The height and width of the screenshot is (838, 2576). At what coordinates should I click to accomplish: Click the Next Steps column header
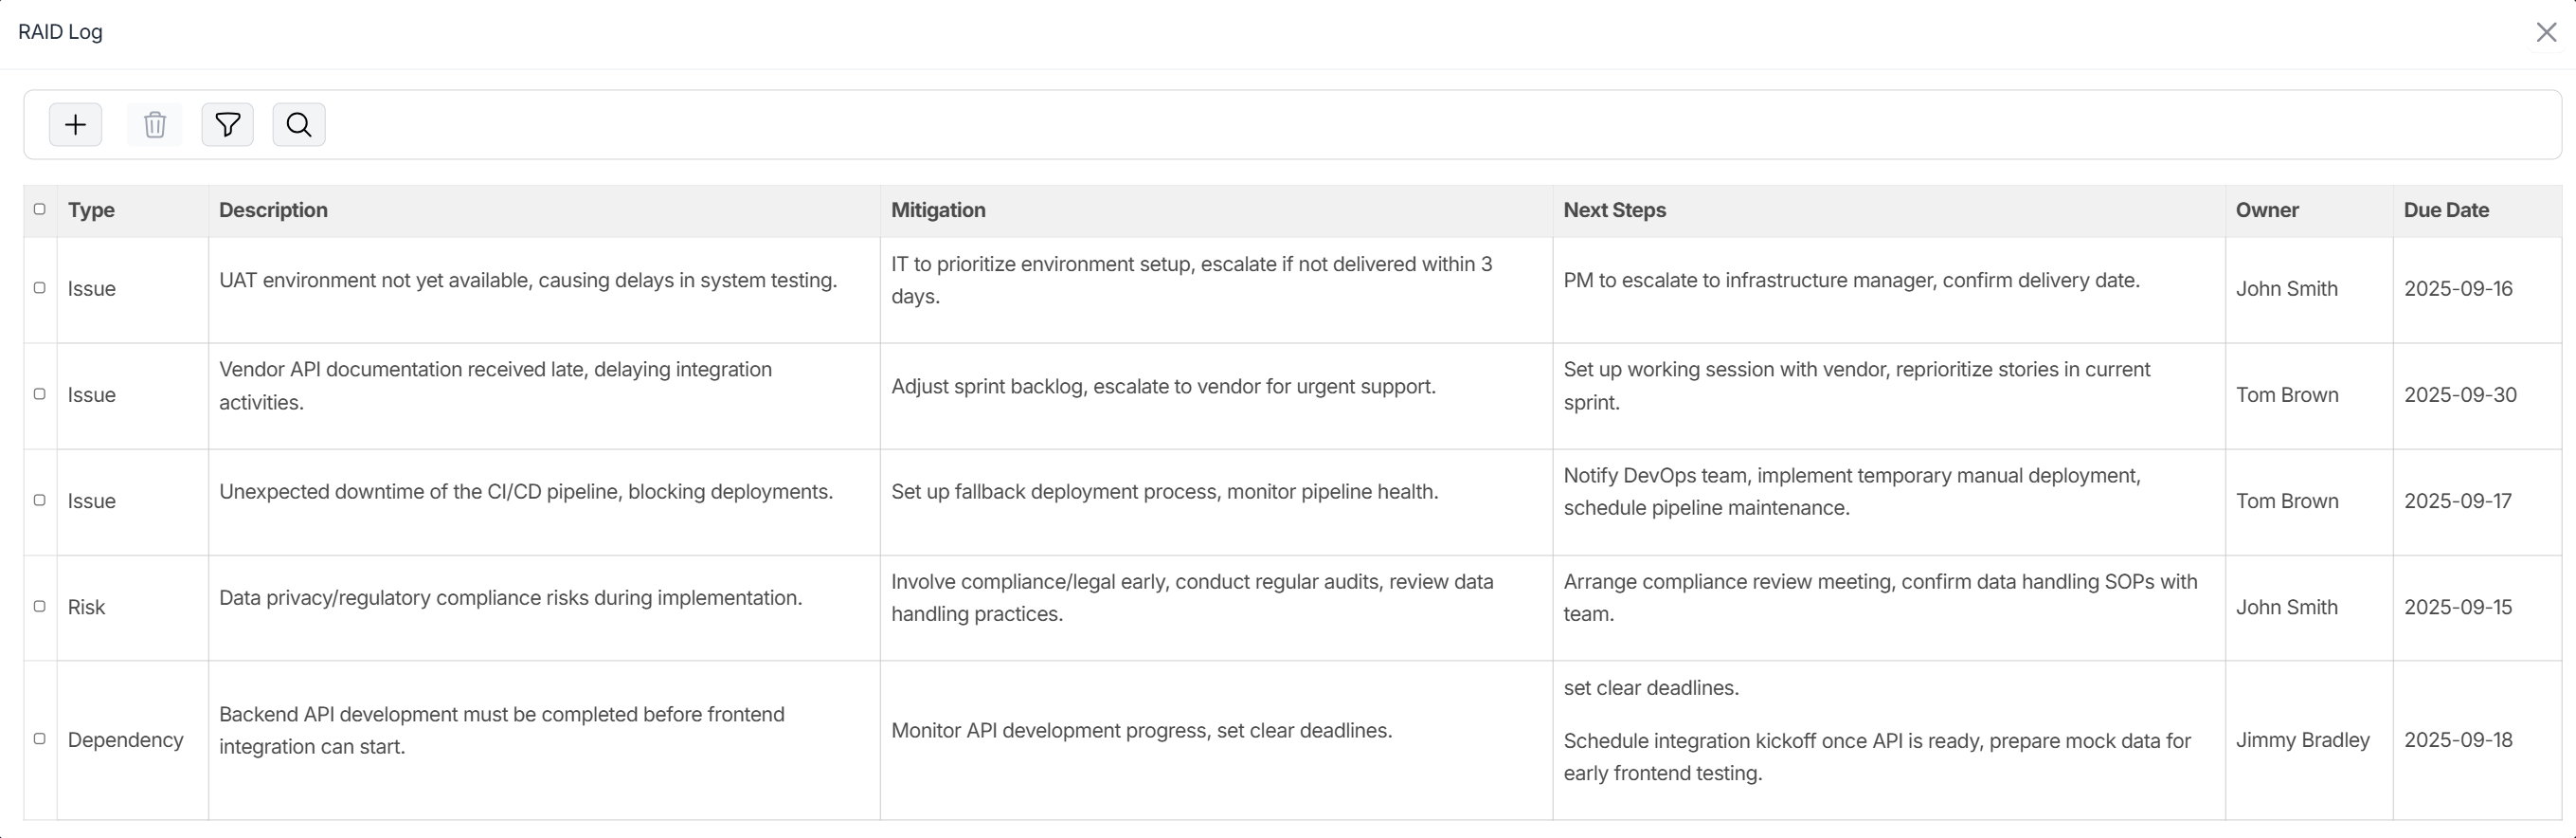(x=1614, y=210)
